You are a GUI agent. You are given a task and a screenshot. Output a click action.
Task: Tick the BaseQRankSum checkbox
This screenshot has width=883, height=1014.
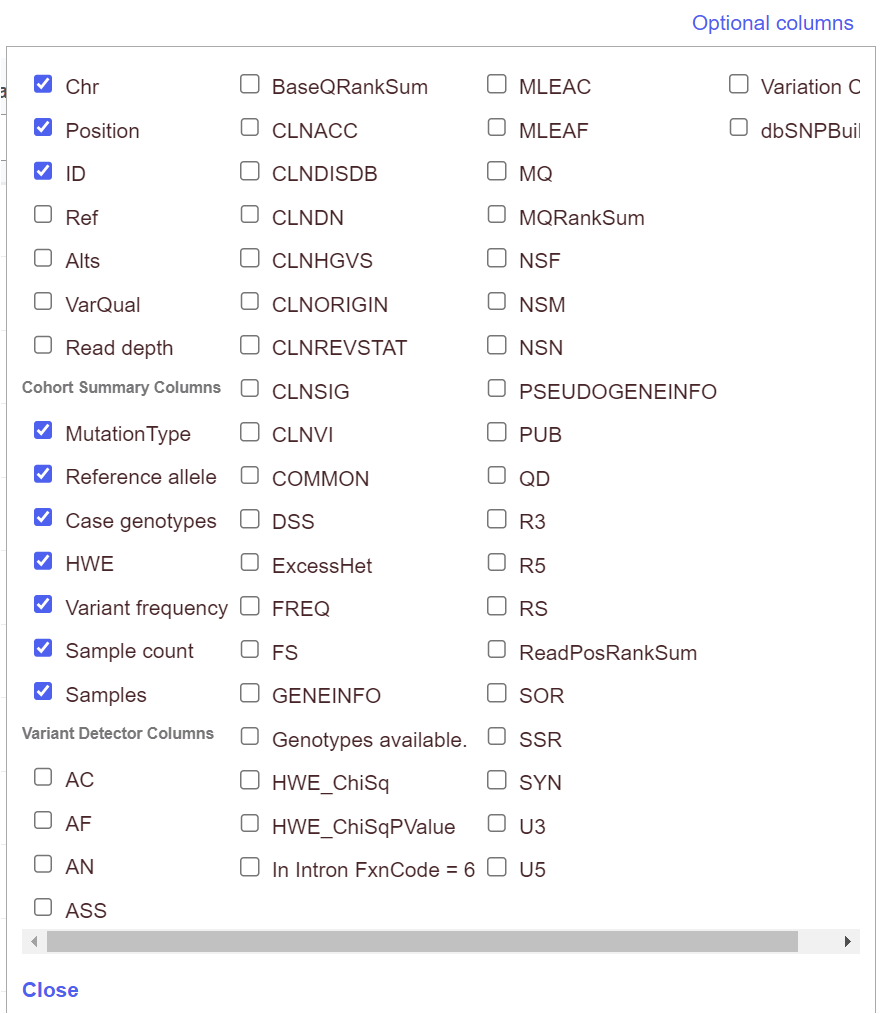tap(250, 85)
